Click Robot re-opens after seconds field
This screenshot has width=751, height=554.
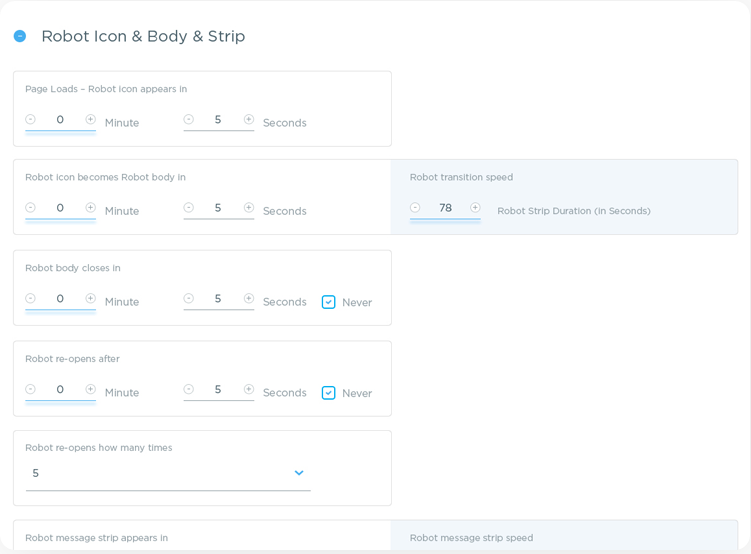[218, 390]
